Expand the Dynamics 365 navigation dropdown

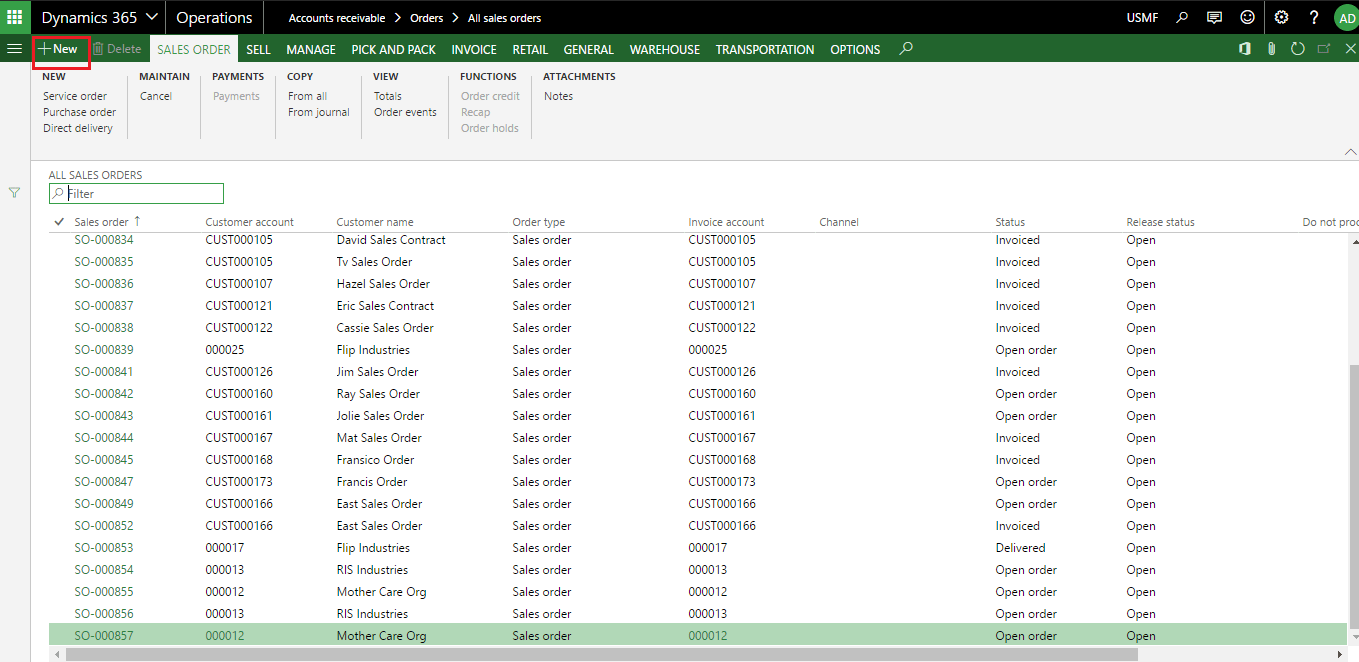point(152,17)
